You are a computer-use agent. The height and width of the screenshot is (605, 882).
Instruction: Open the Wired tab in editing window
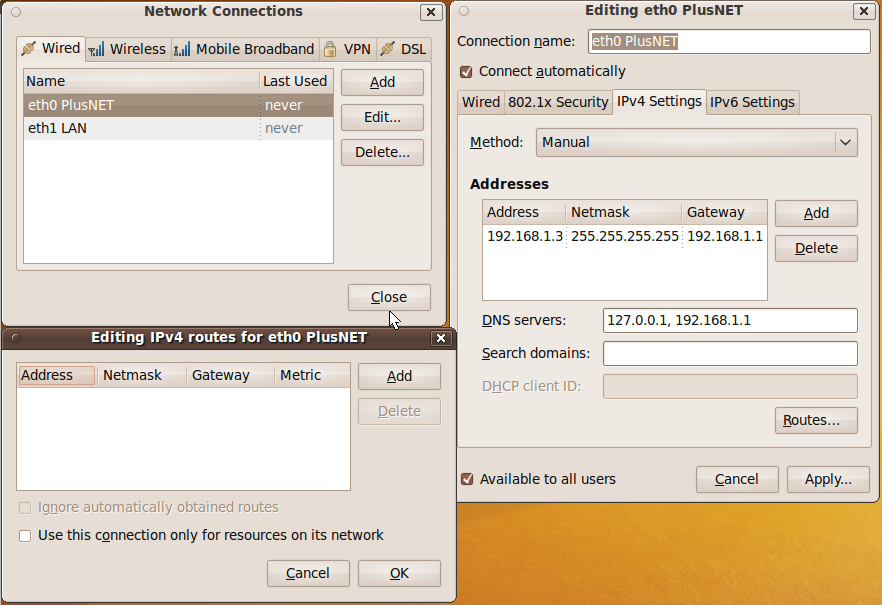pyautogui.click(x=481, y=102)
